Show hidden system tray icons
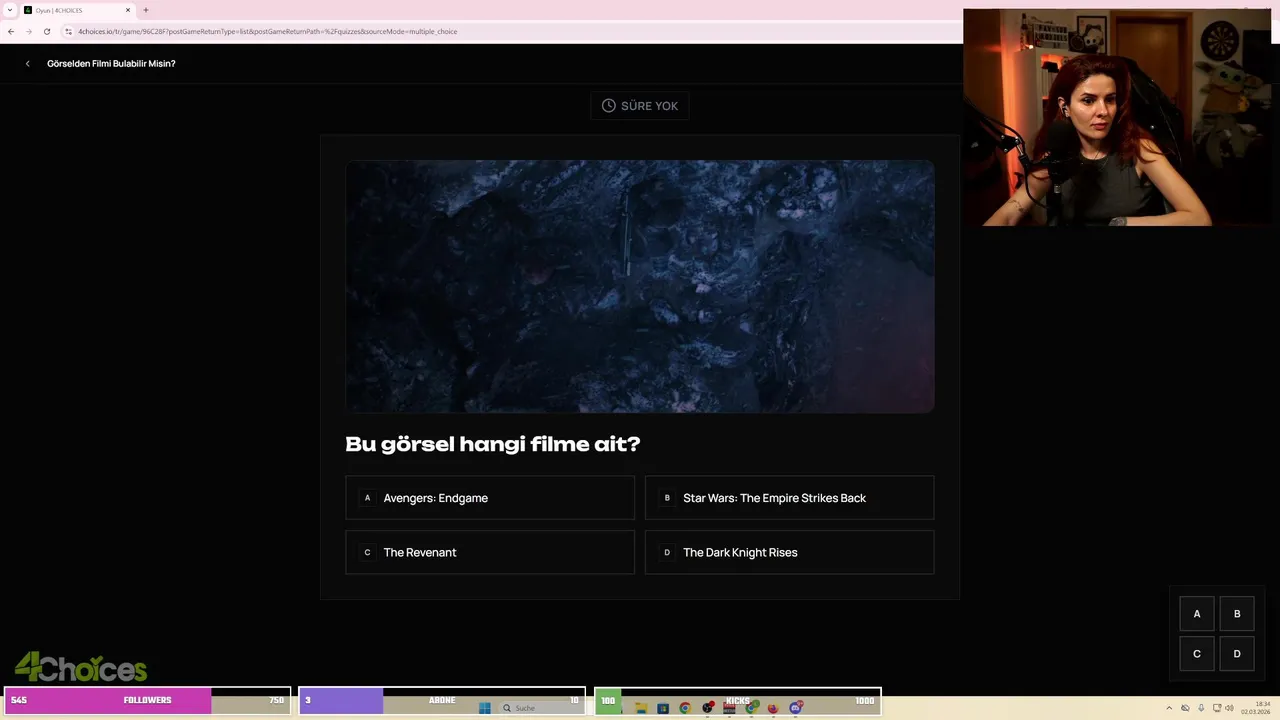The height and width of the screenshot is (720, 1280). 1169,708
